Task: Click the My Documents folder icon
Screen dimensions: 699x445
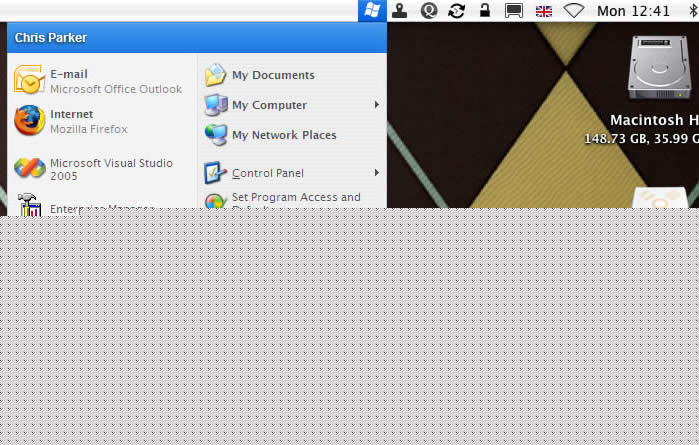Action: (216, 75)
